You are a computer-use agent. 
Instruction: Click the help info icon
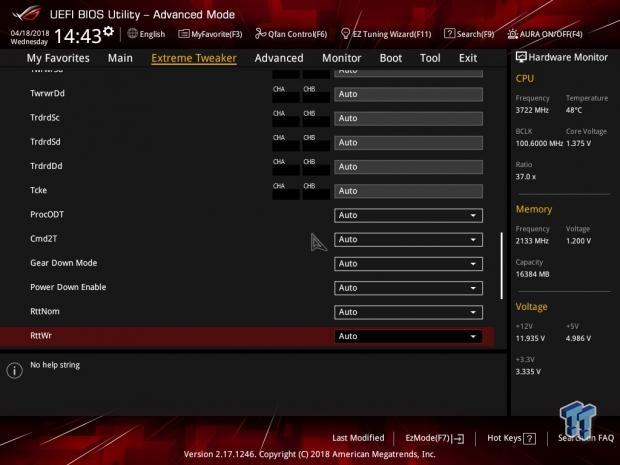[x=15, y=370]
